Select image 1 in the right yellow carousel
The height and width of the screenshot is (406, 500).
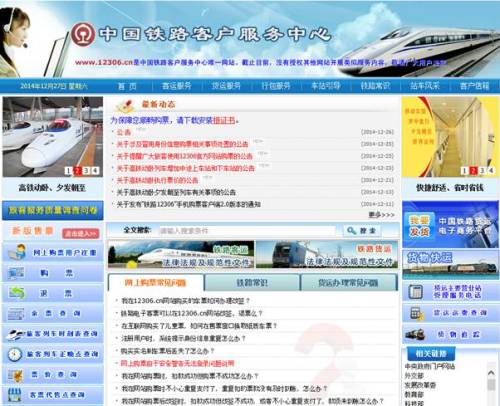click(x=464, y=171)
